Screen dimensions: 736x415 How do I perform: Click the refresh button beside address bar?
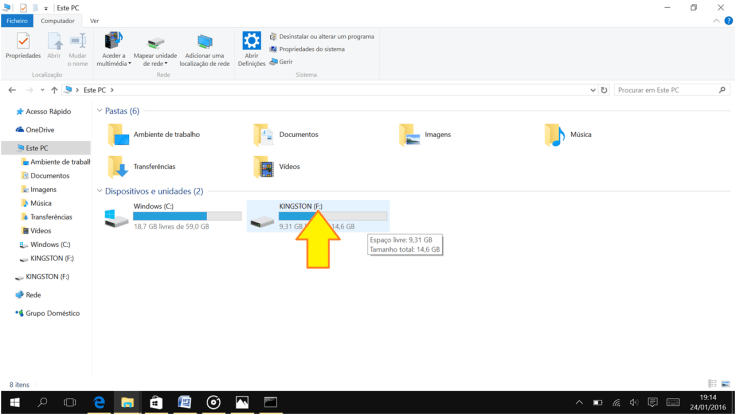tap(604, 90)
